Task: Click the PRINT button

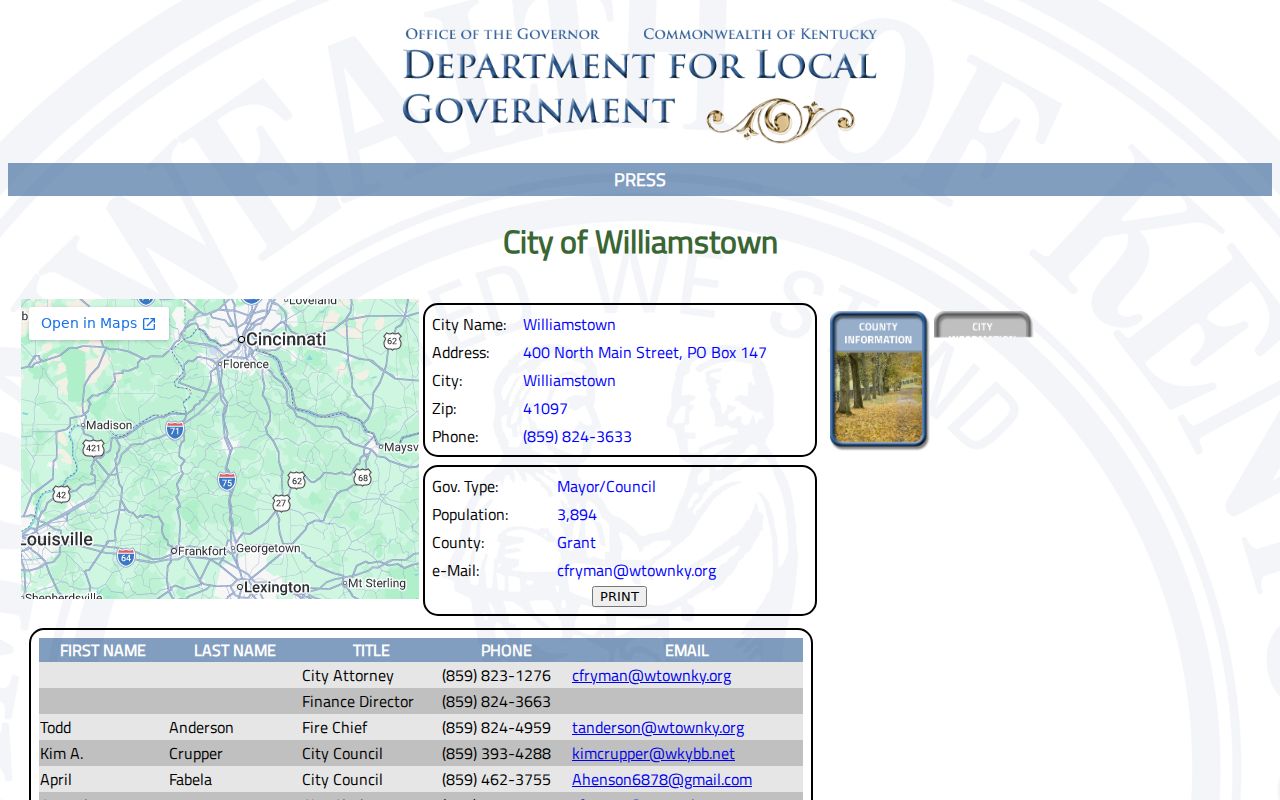Action: click(x=619, y=597)
